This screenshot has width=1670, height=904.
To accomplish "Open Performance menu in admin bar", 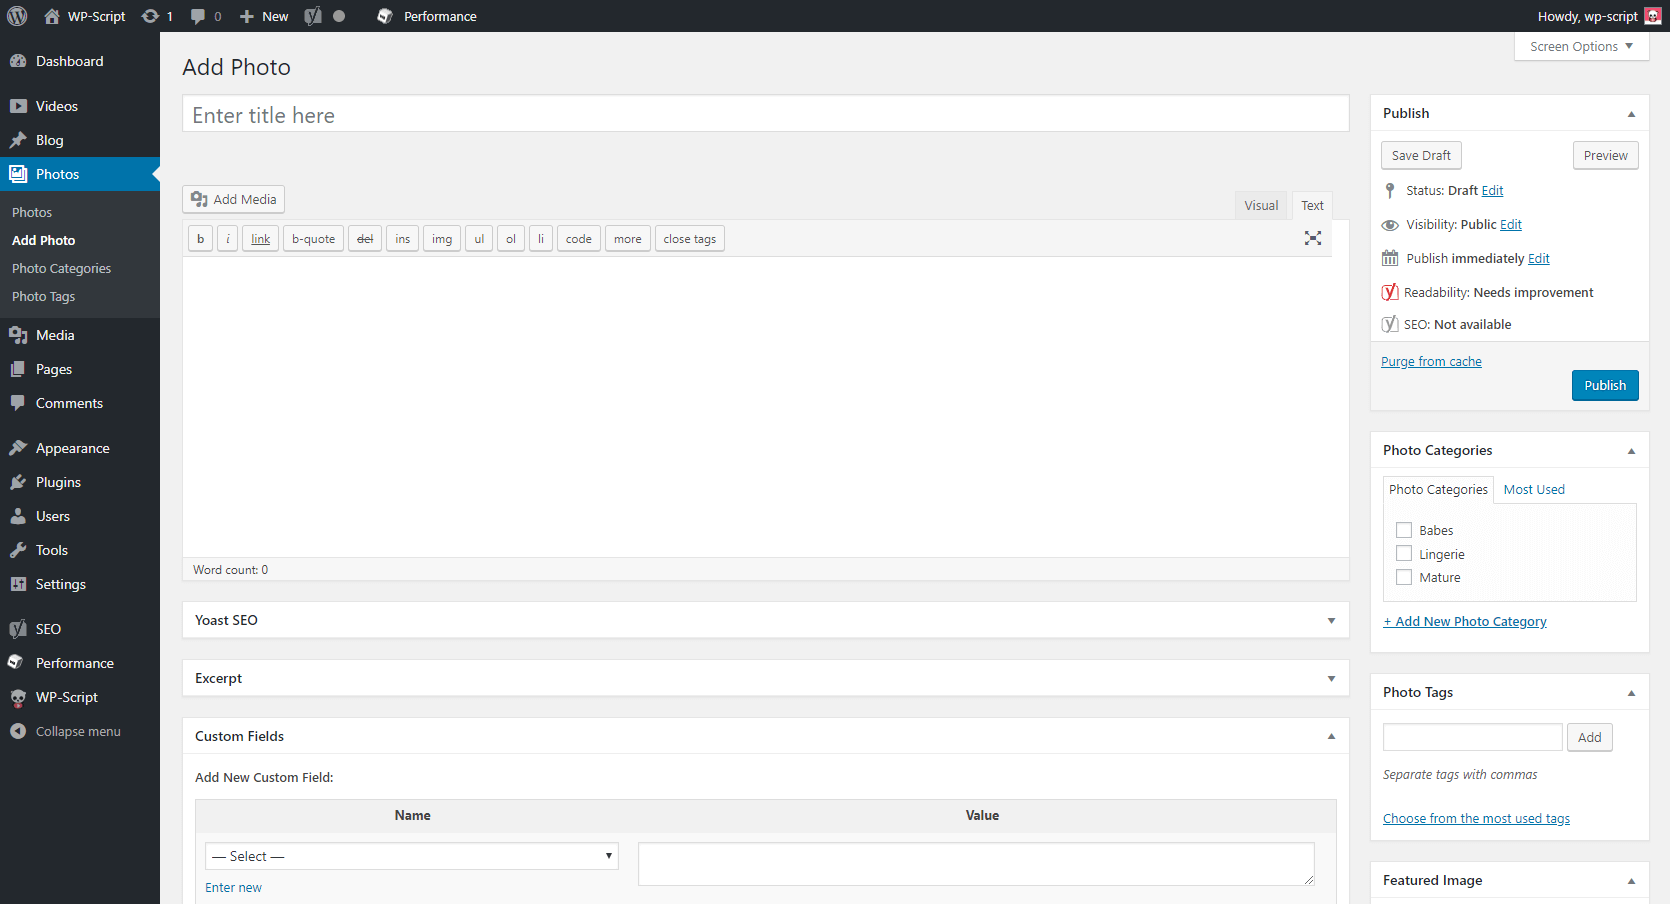I will point(427,16).
